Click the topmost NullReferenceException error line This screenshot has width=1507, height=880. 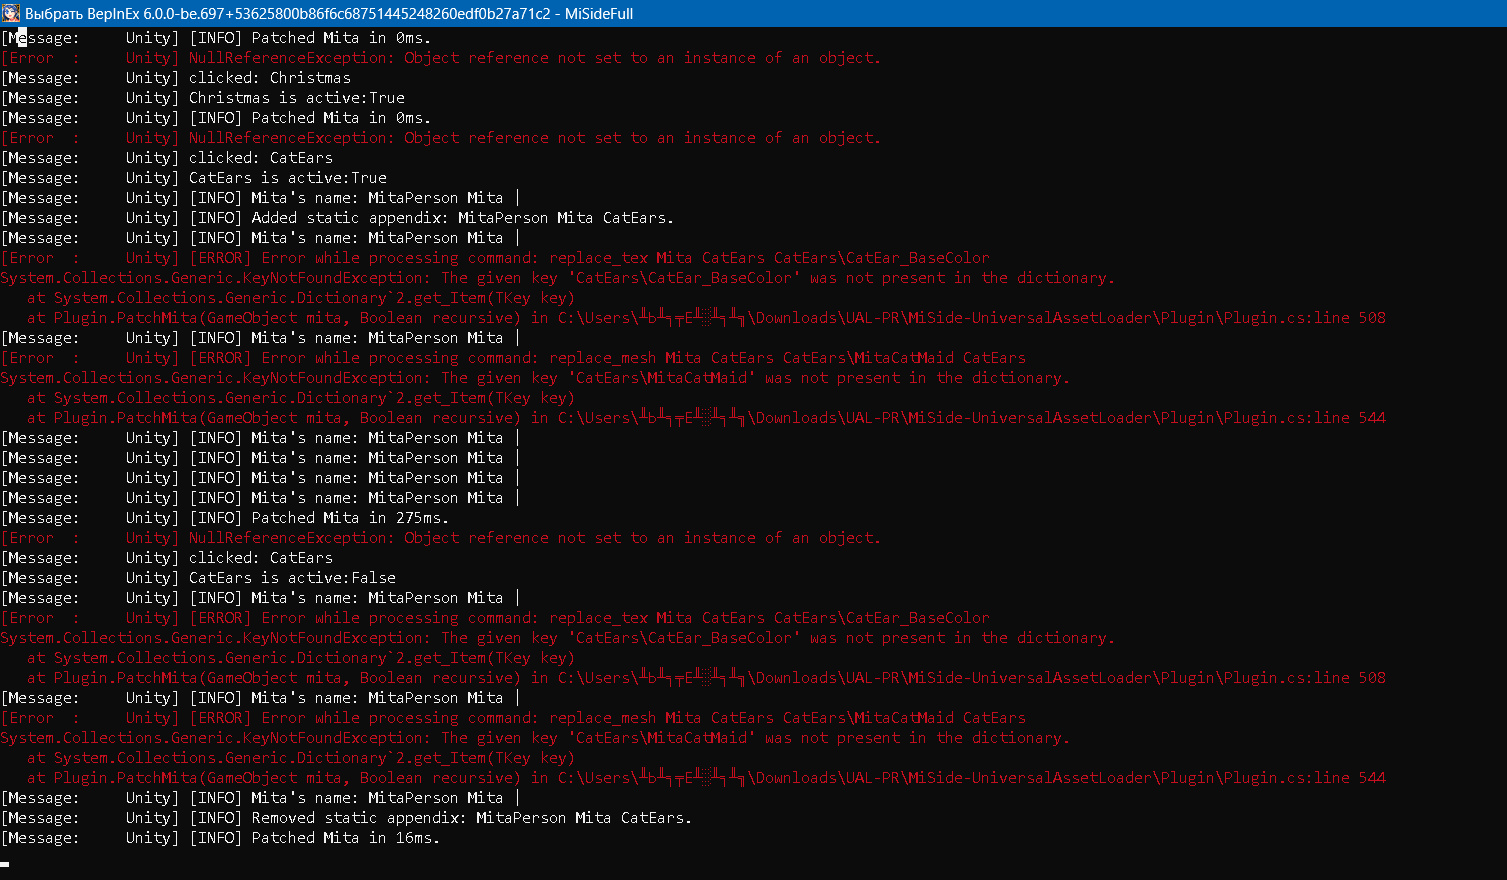[x=534, y=58]
